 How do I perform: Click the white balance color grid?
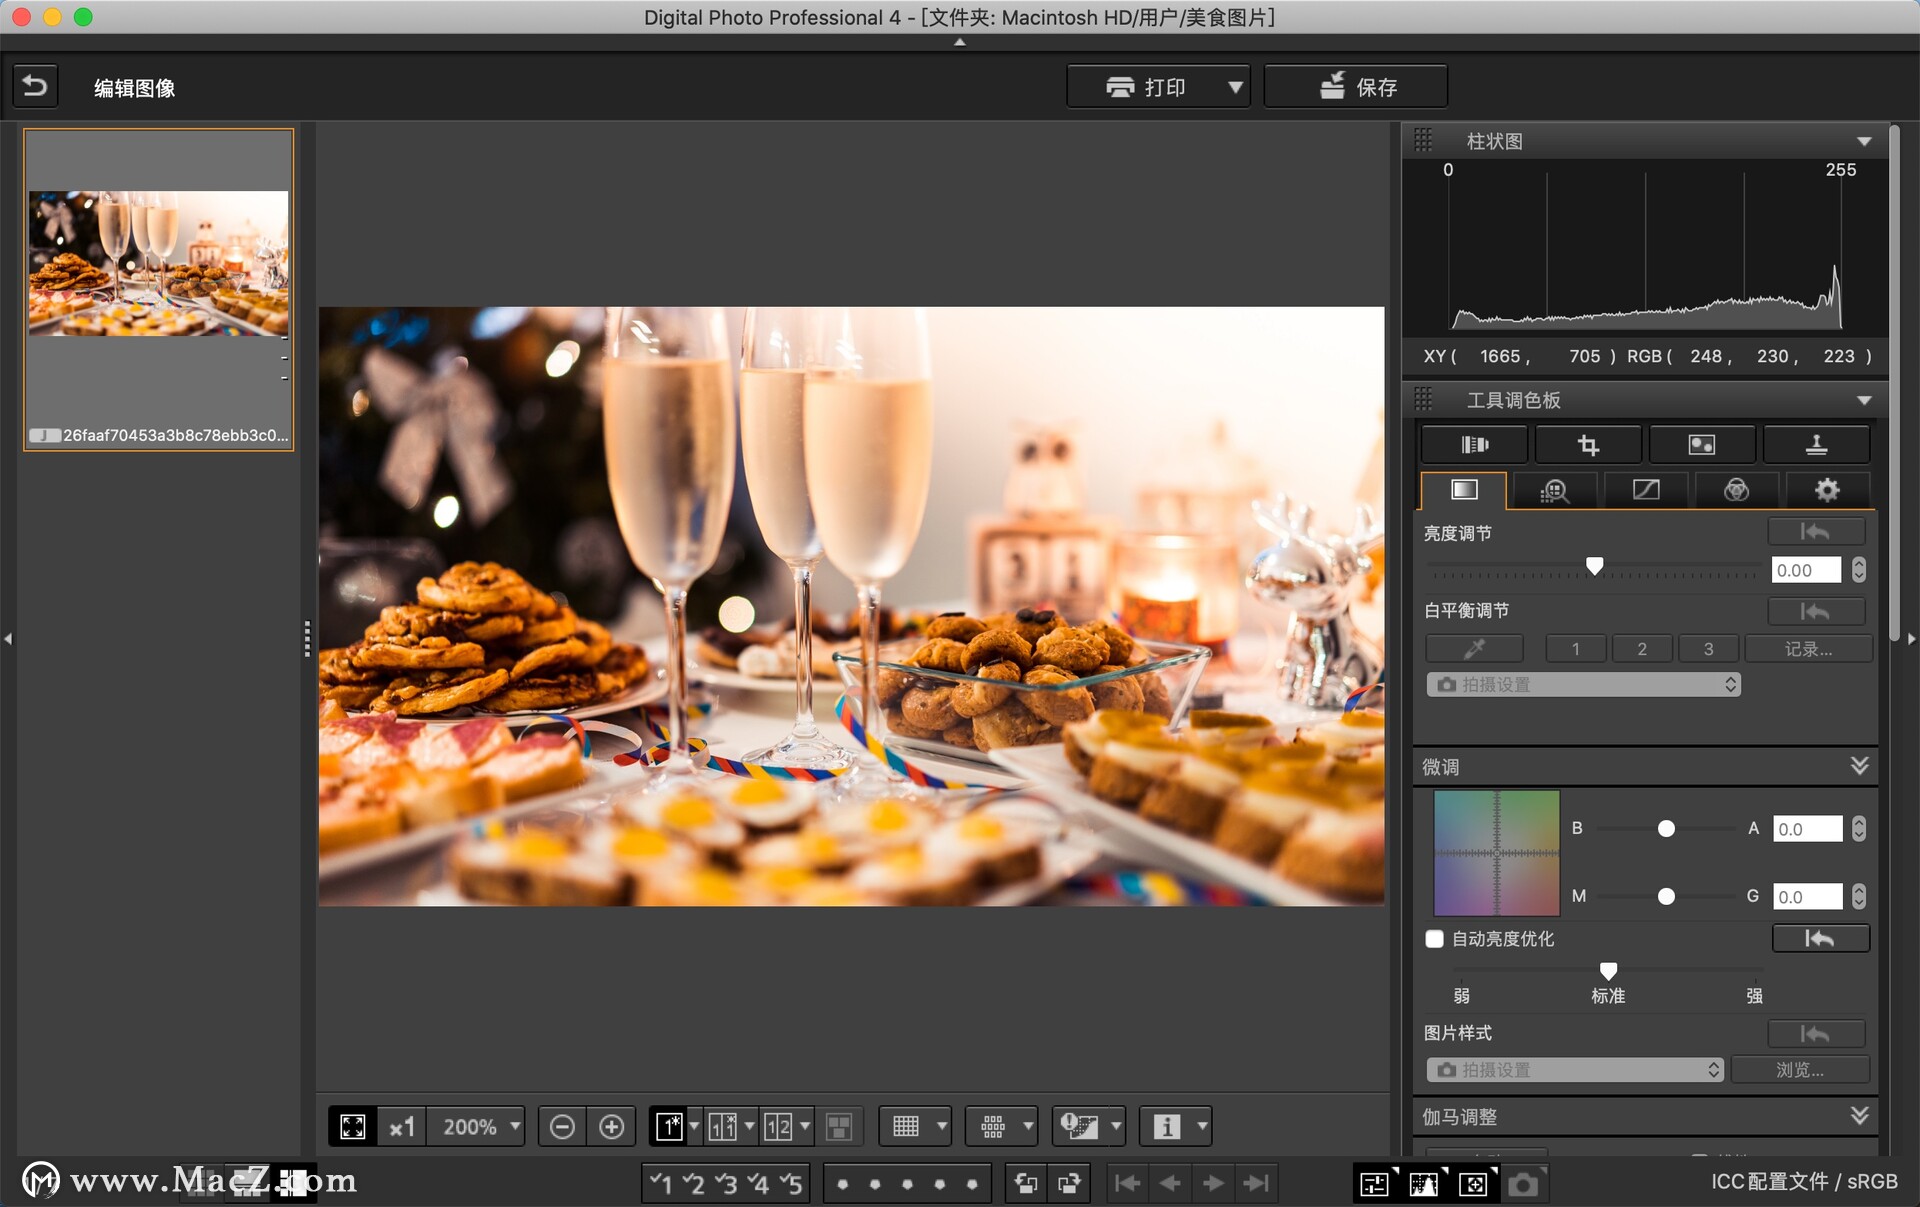point(1496,853)
